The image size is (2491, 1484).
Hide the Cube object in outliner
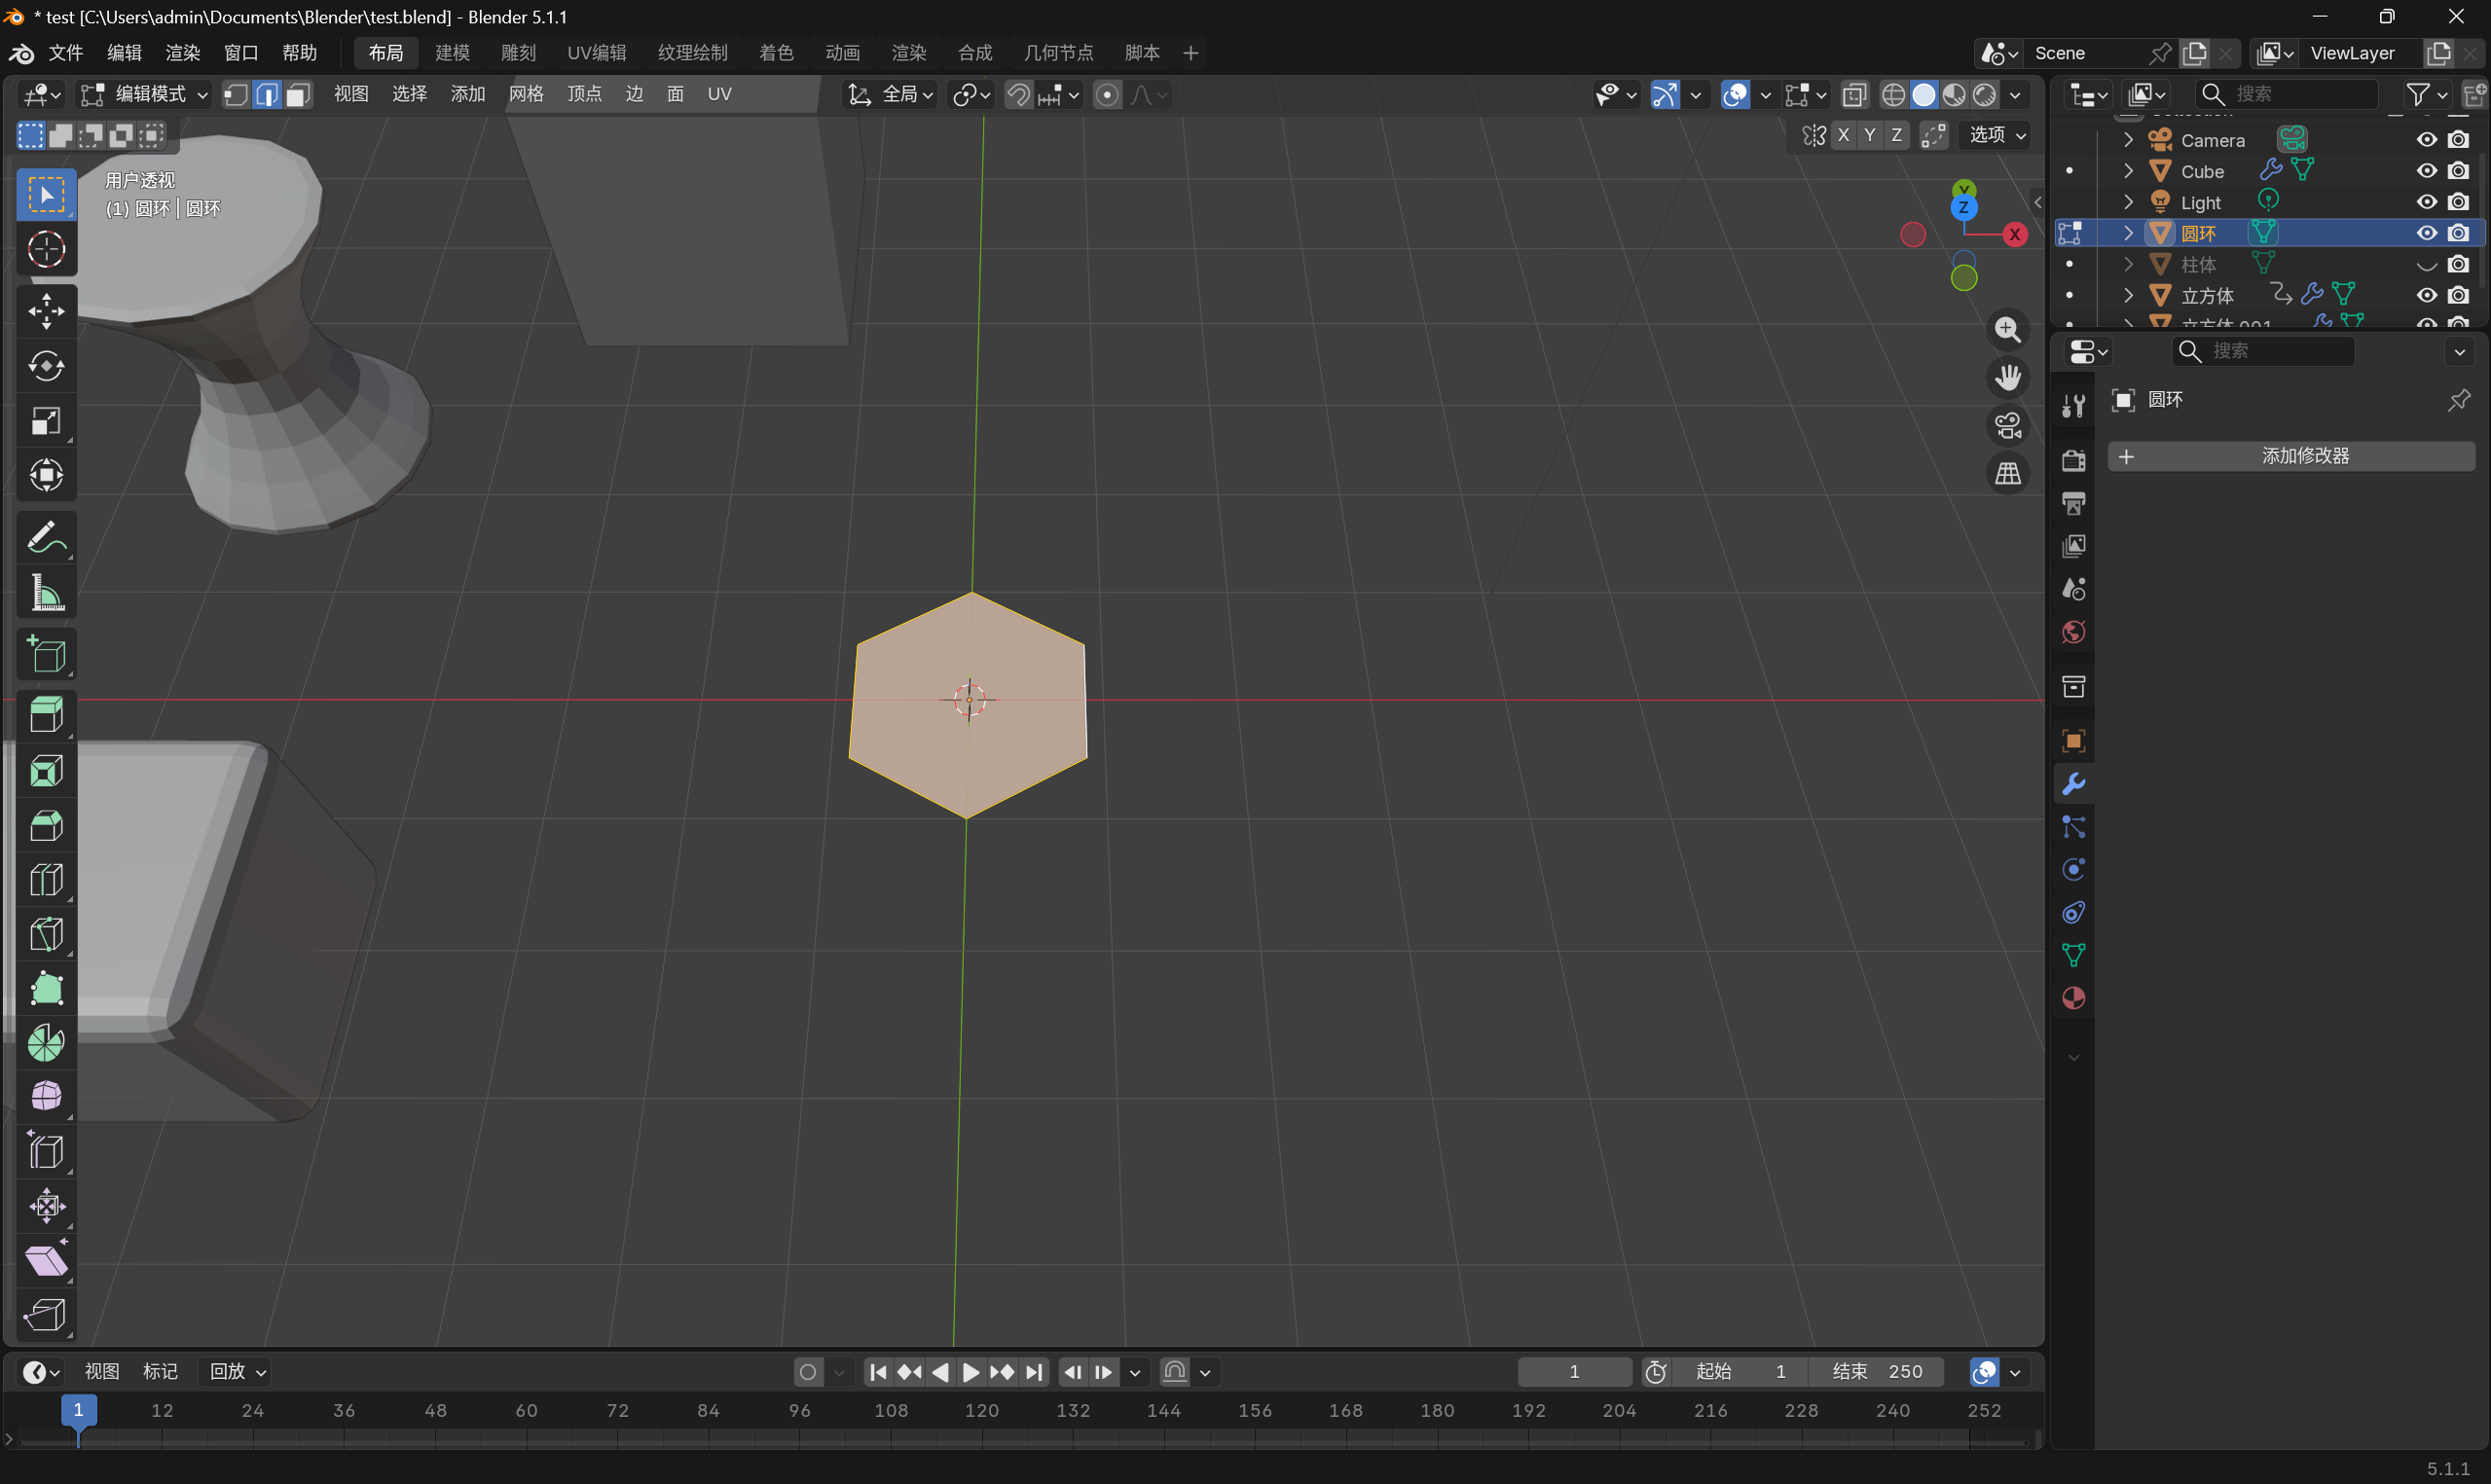(2427, 171)
